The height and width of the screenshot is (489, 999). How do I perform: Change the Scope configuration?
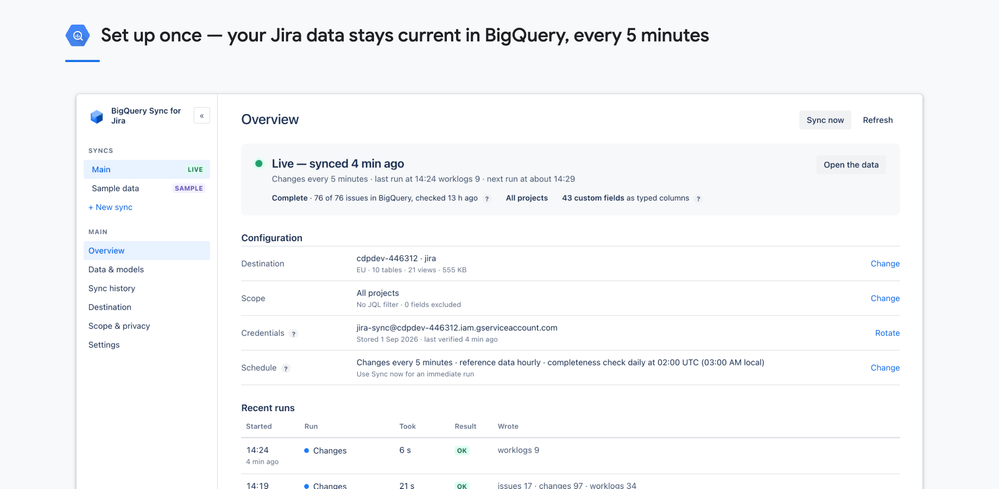point(885,299)
